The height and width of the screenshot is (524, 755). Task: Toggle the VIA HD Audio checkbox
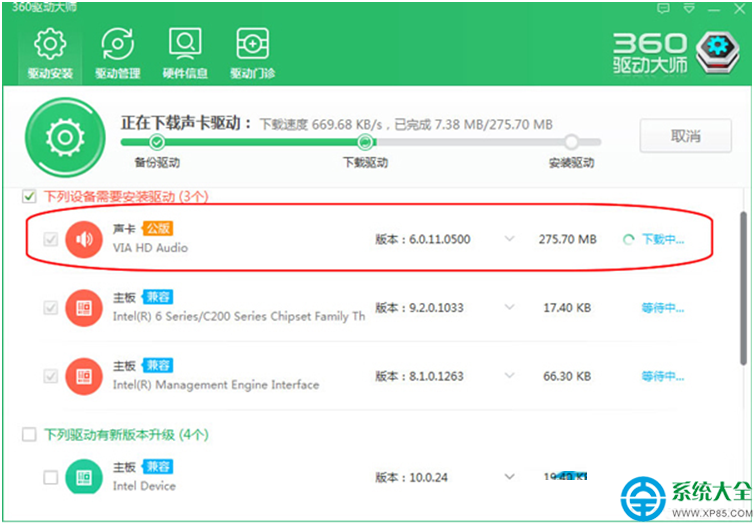[51, 239]
